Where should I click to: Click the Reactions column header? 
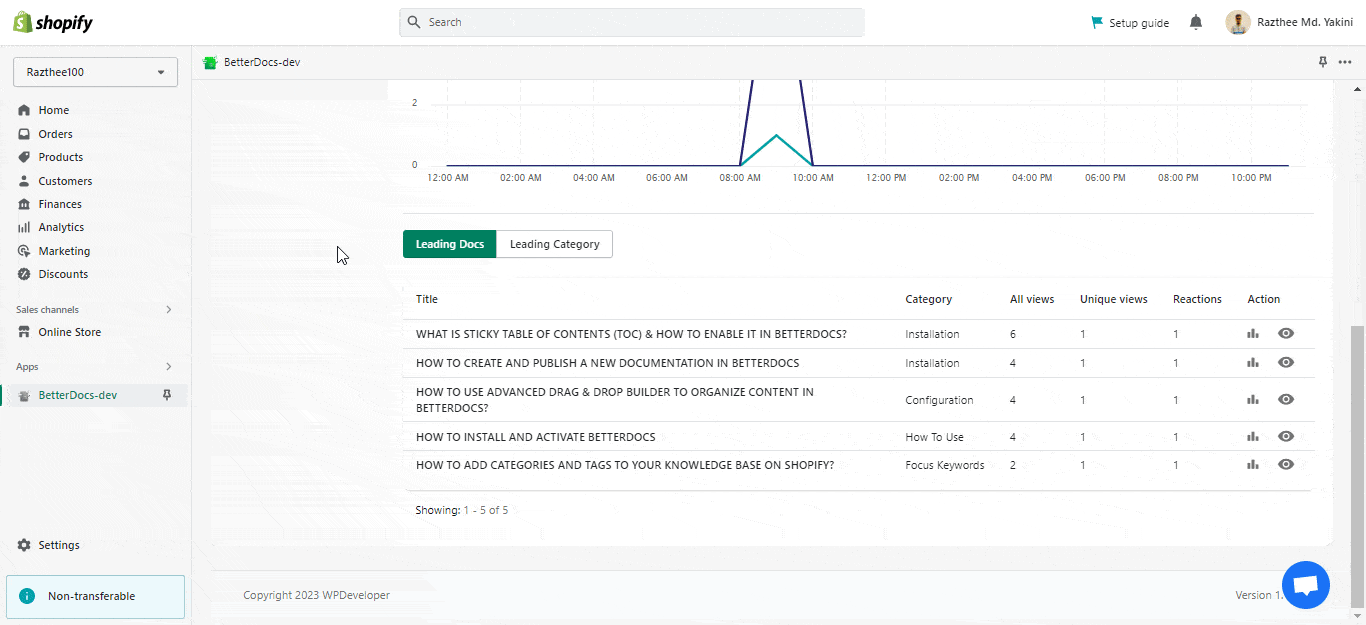coord(1198,299)
